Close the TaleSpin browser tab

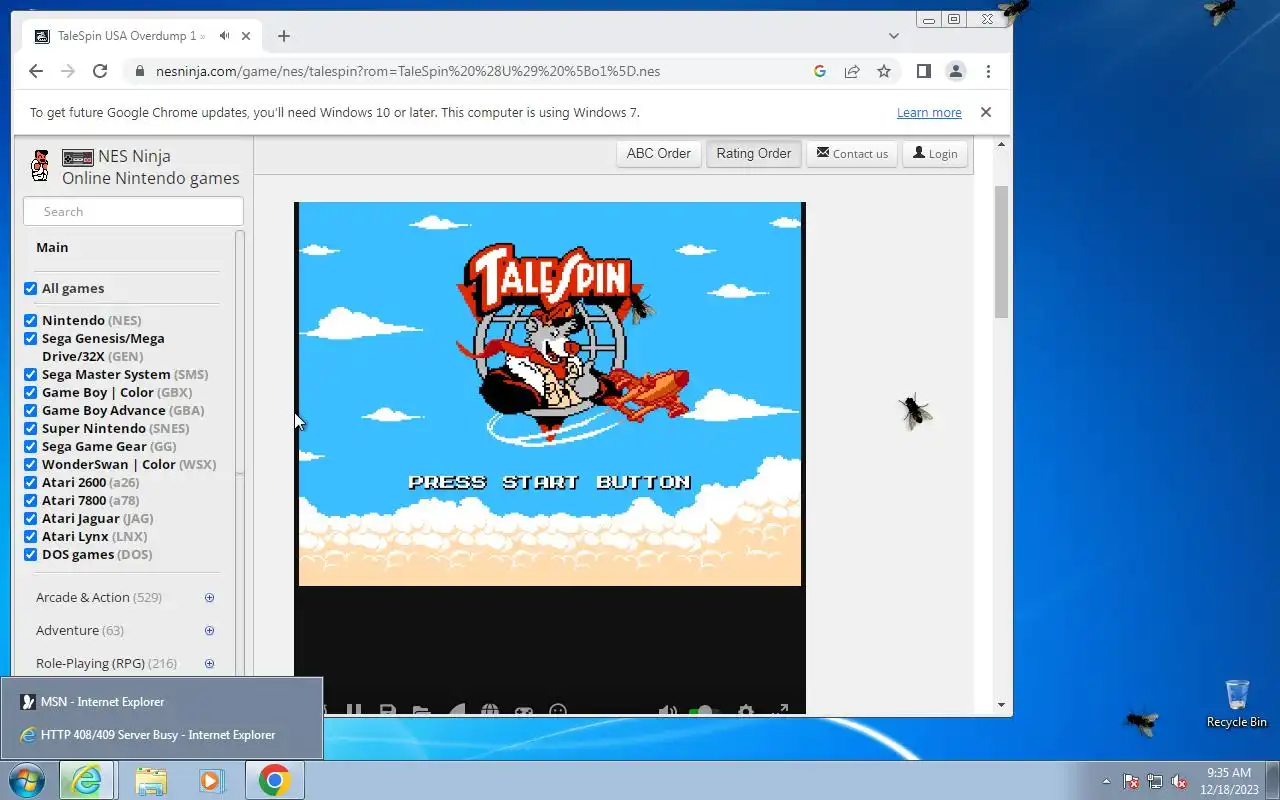pos(246,36)
